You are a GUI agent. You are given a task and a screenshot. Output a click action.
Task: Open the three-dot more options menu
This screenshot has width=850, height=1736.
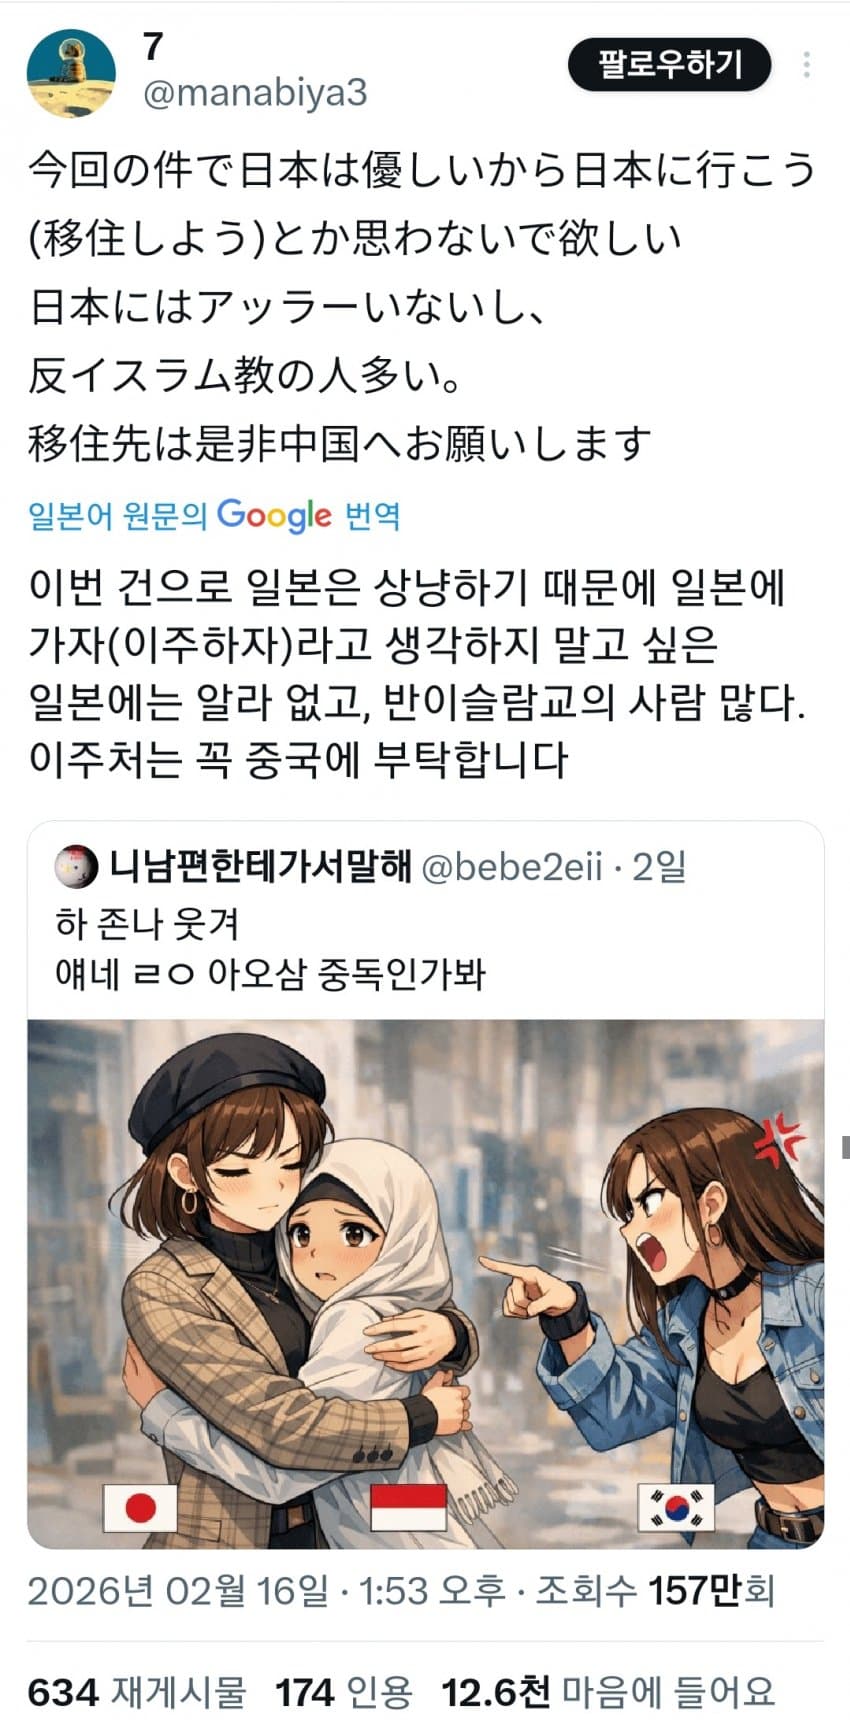click(x=806, y=65)
